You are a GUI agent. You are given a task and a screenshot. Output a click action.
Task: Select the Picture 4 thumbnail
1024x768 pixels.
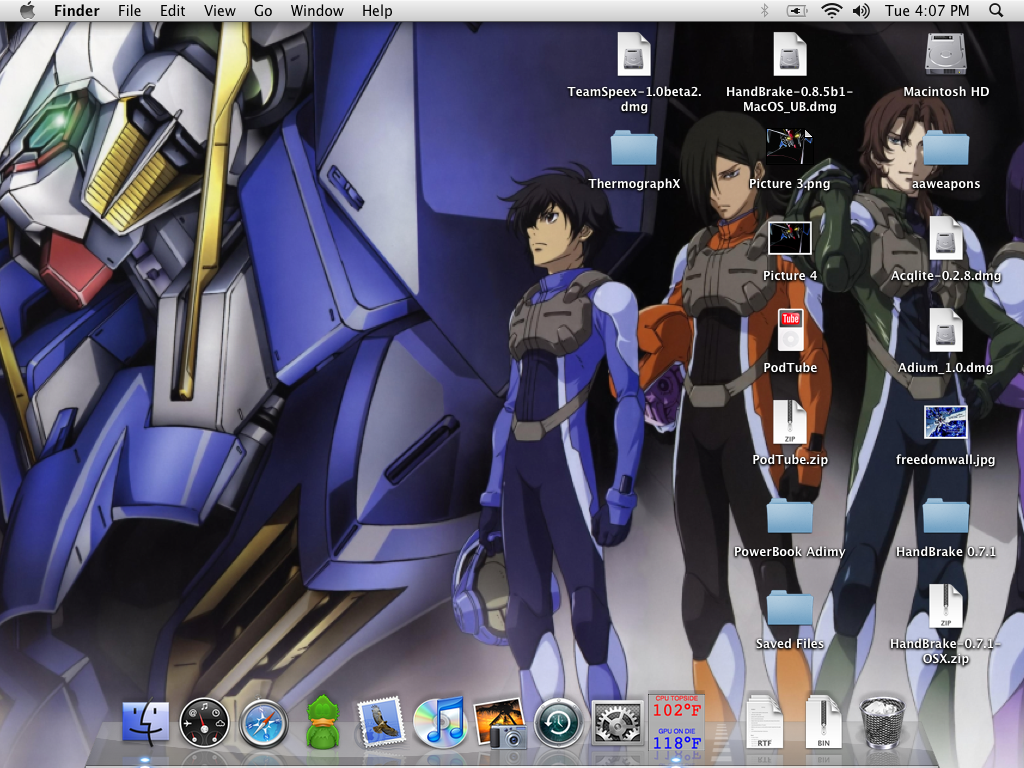(x=790, y=238)
